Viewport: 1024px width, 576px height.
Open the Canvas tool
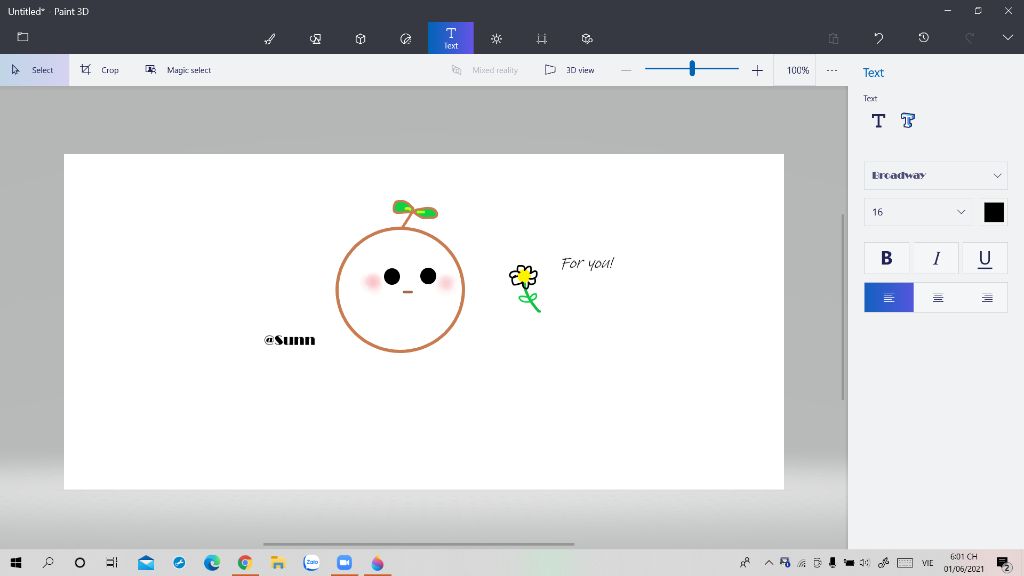[x=541, y=39]
